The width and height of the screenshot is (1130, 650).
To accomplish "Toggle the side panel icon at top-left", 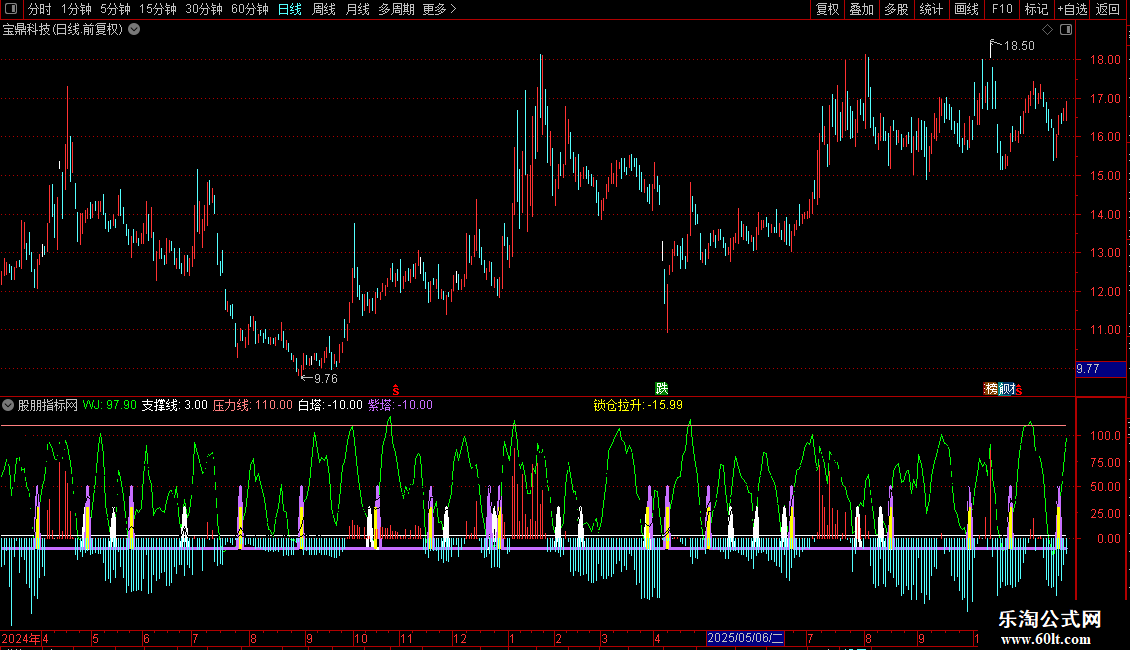I will coord(11,9).
